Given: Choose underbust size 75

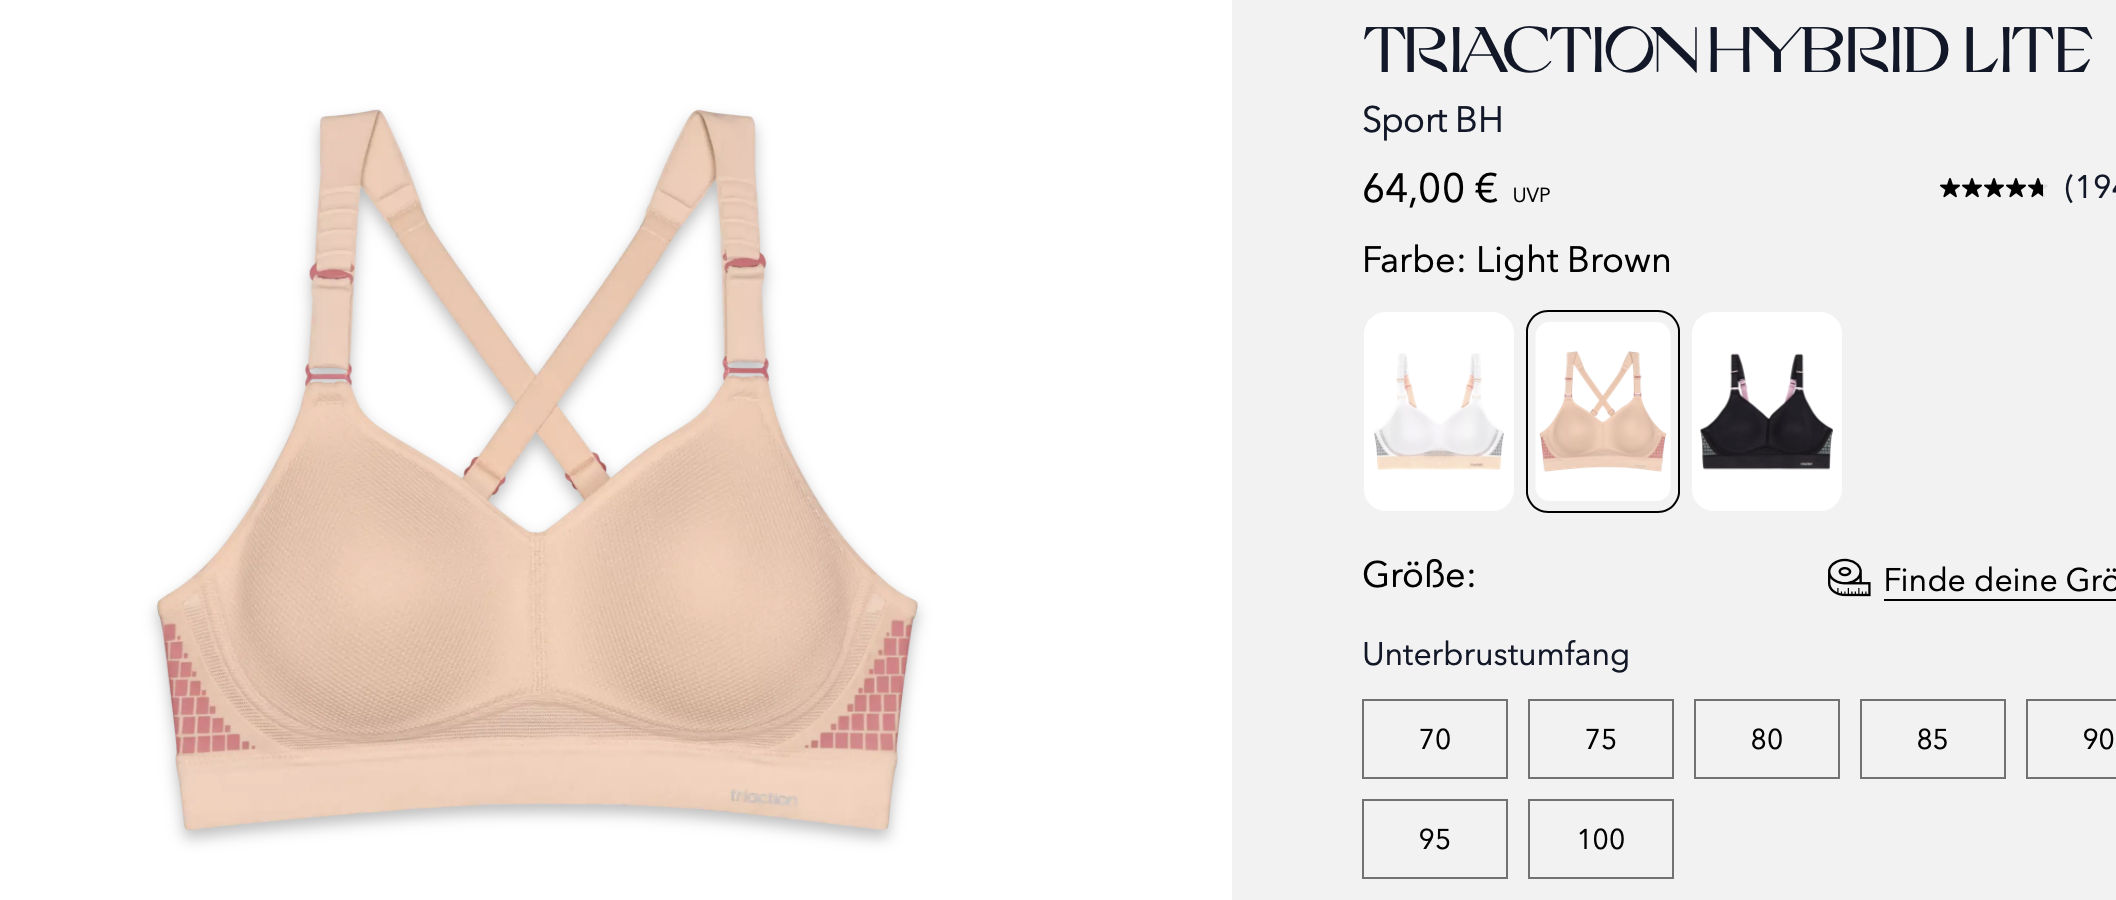Looking at the screenshot, I should coord(1601,739).
